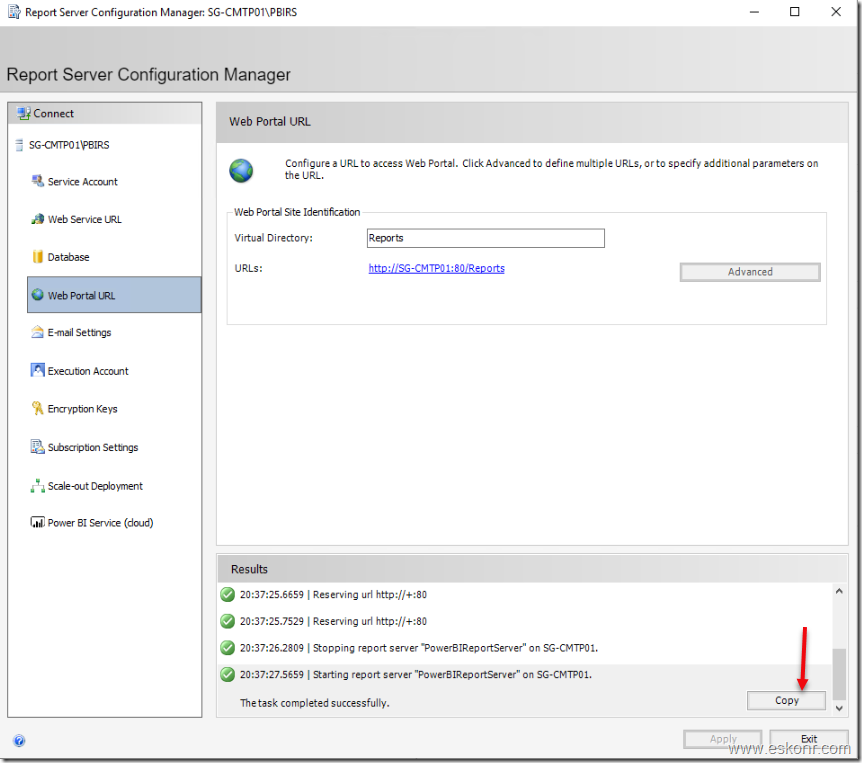Click the Subscription Settings icon
The image size is (862, 763).
(38, 447)
